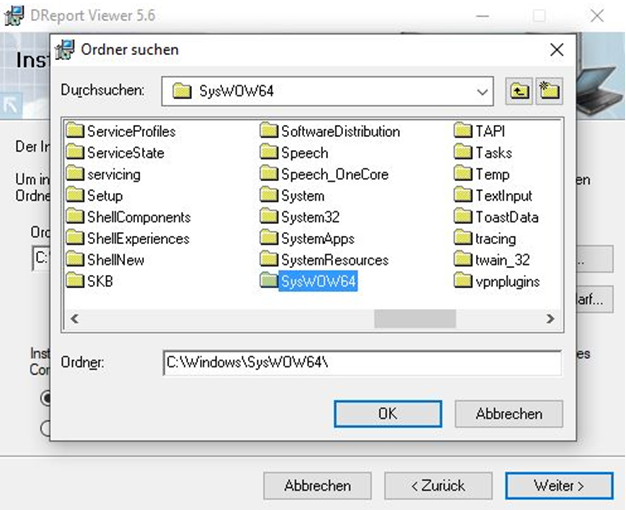Viewport: 626px width, 510px height.
Task: Select the servicing folder
Action: (103, 174)
